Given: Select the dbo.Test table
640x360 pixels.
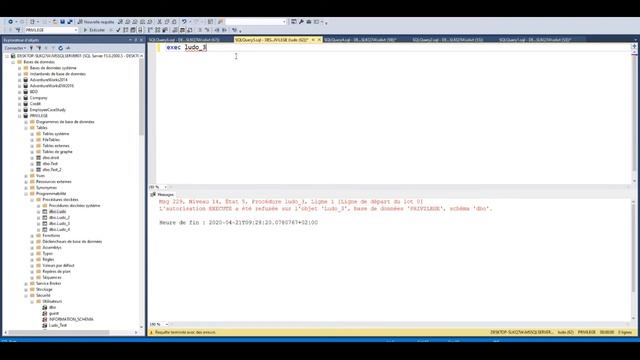Looking at the screenshot, I should click(50, 164).
